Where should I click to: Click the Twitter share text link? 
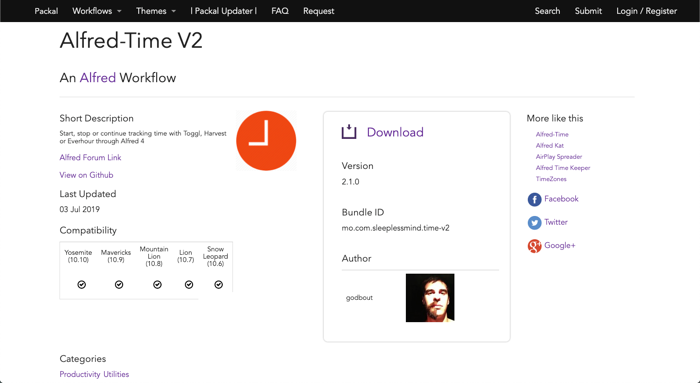[x=556, y=222]
